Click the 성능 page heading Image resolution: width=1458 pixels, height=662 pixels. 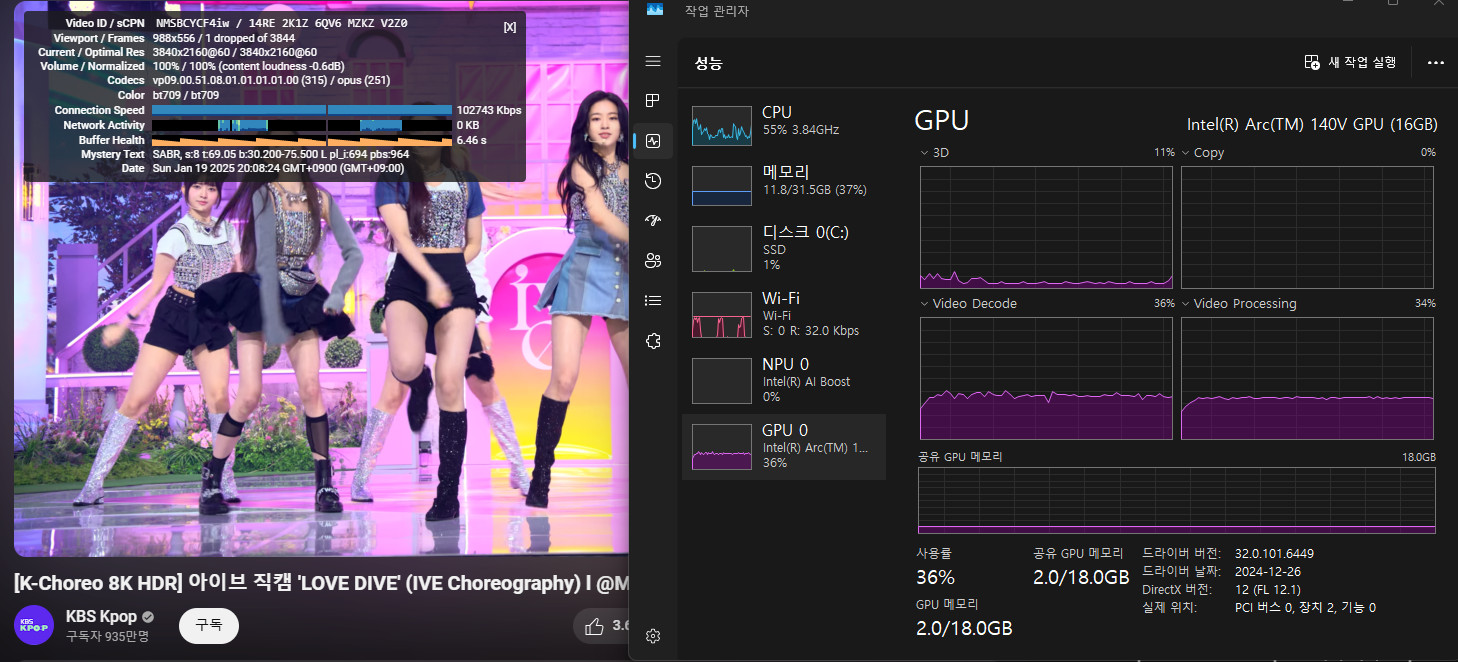(709, 63)
